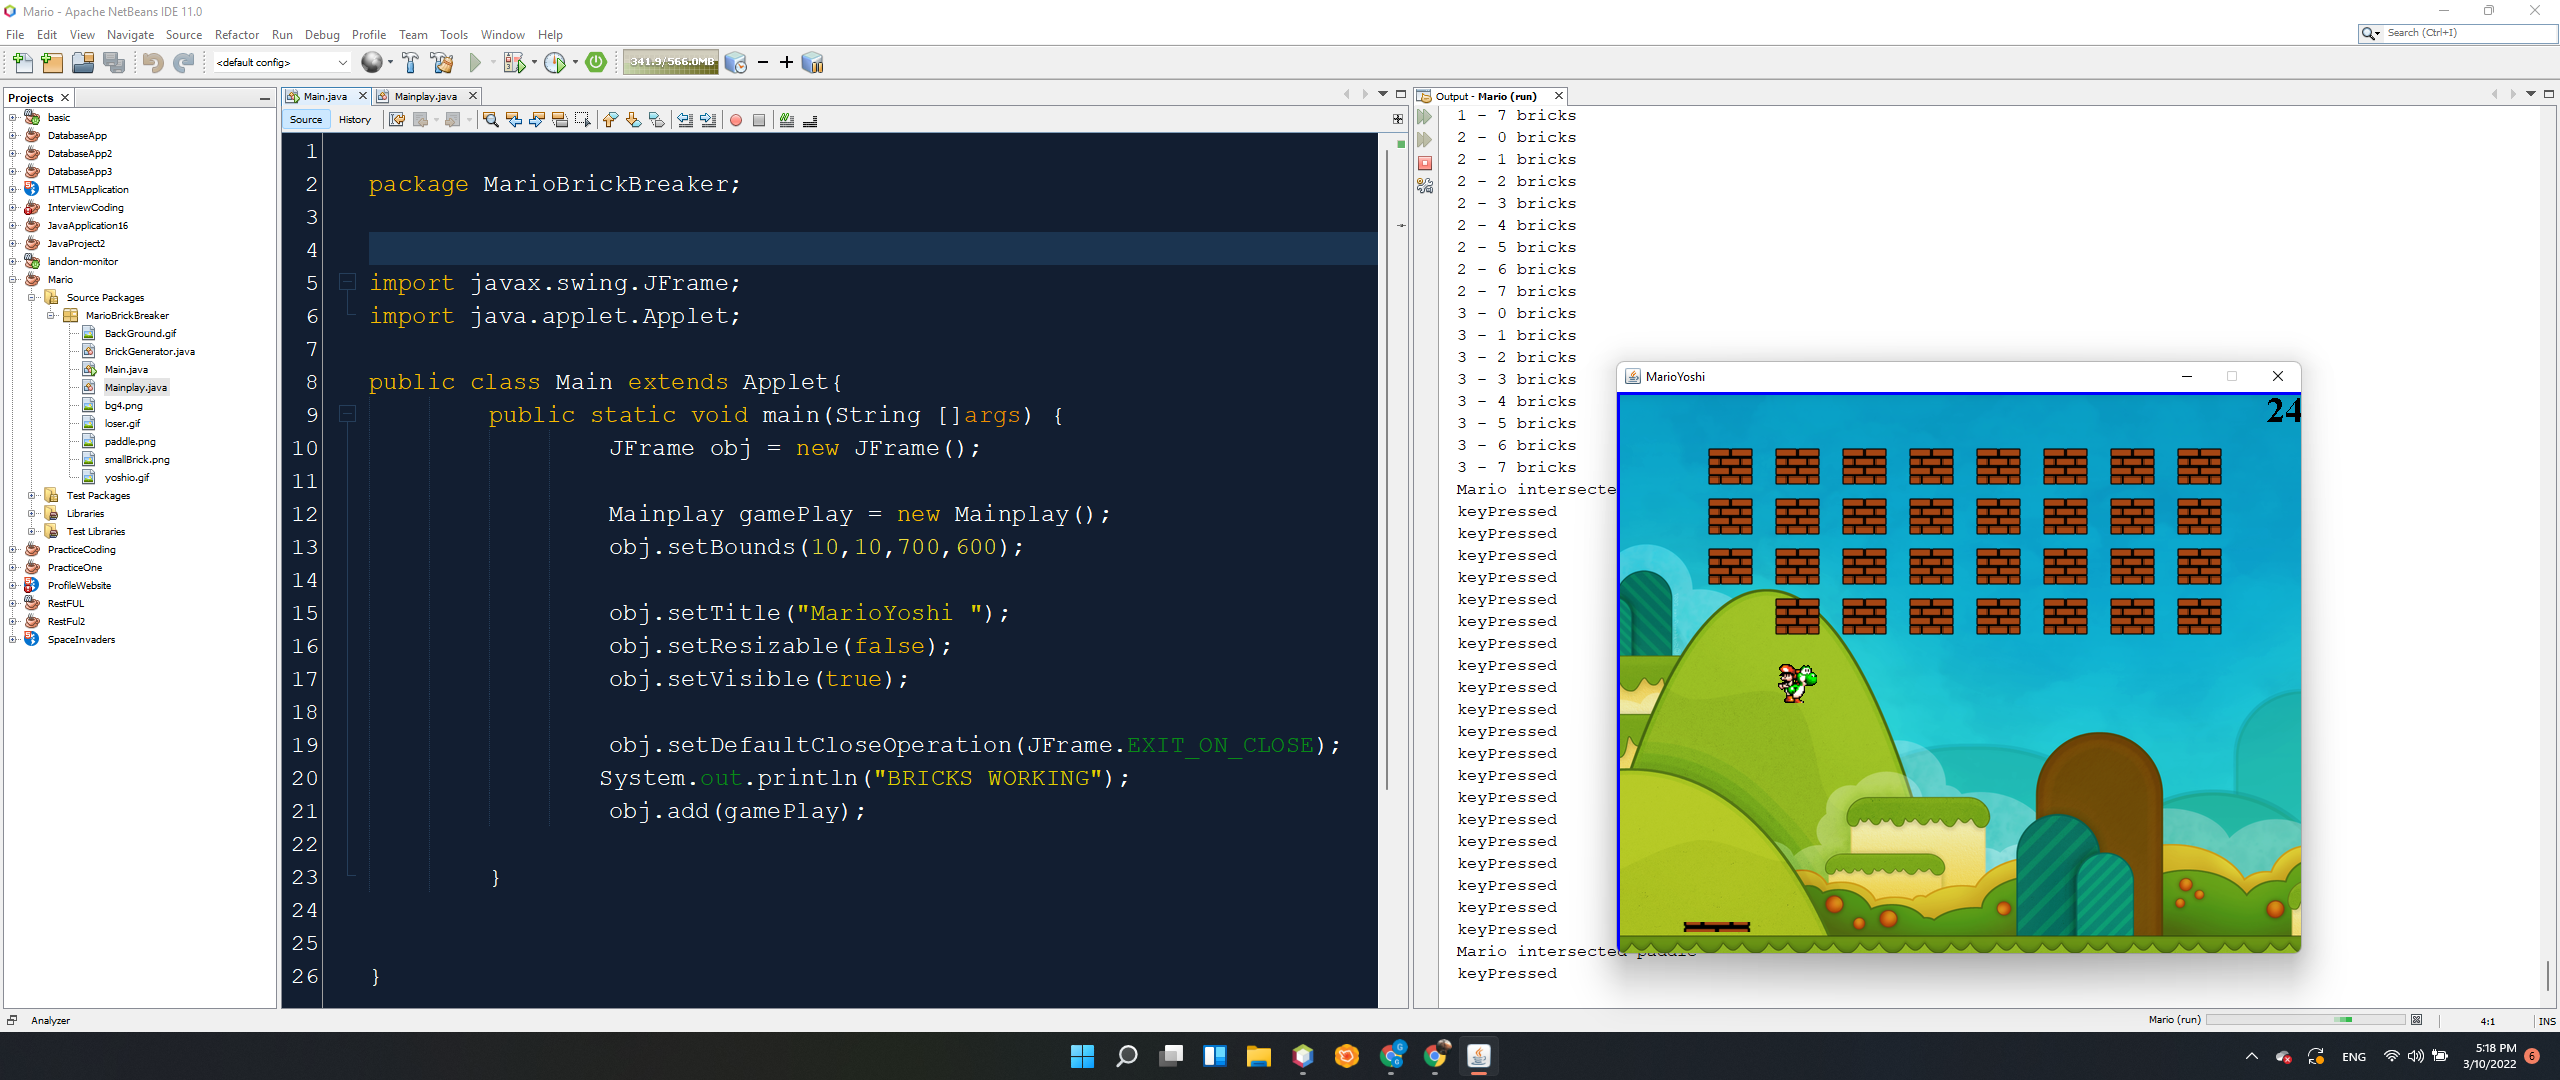This screenshot has height=1080, width=2560.
Task: Click the Debug Project icon
Action: click(x=514, y=63)
